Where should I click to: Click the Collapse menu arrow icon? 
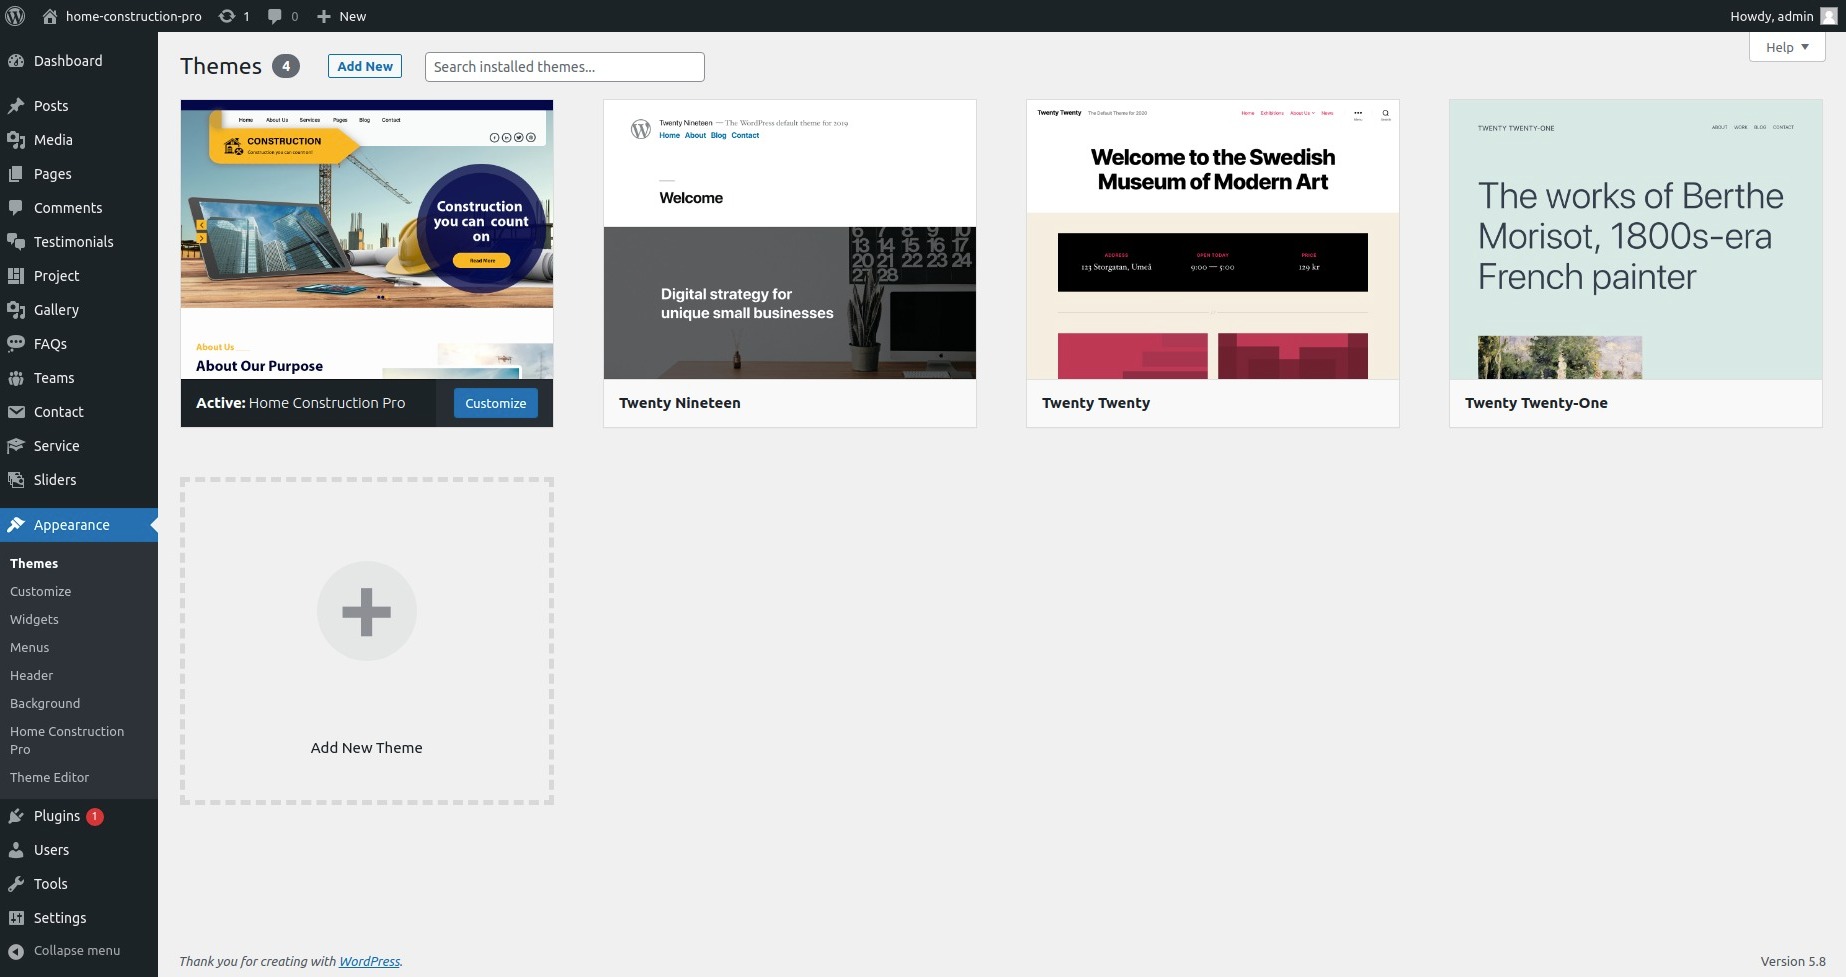point(16,951)
